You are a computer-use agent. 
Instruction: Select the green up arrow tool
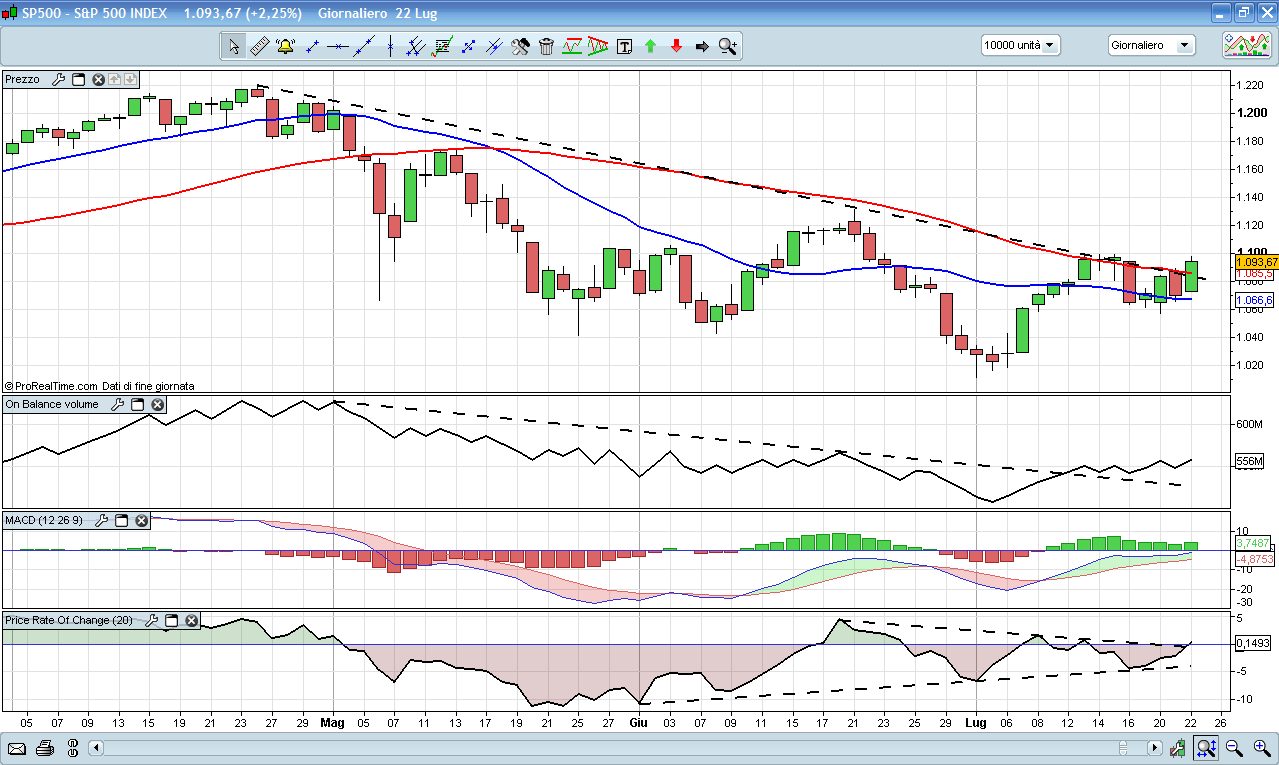[650, 46]
